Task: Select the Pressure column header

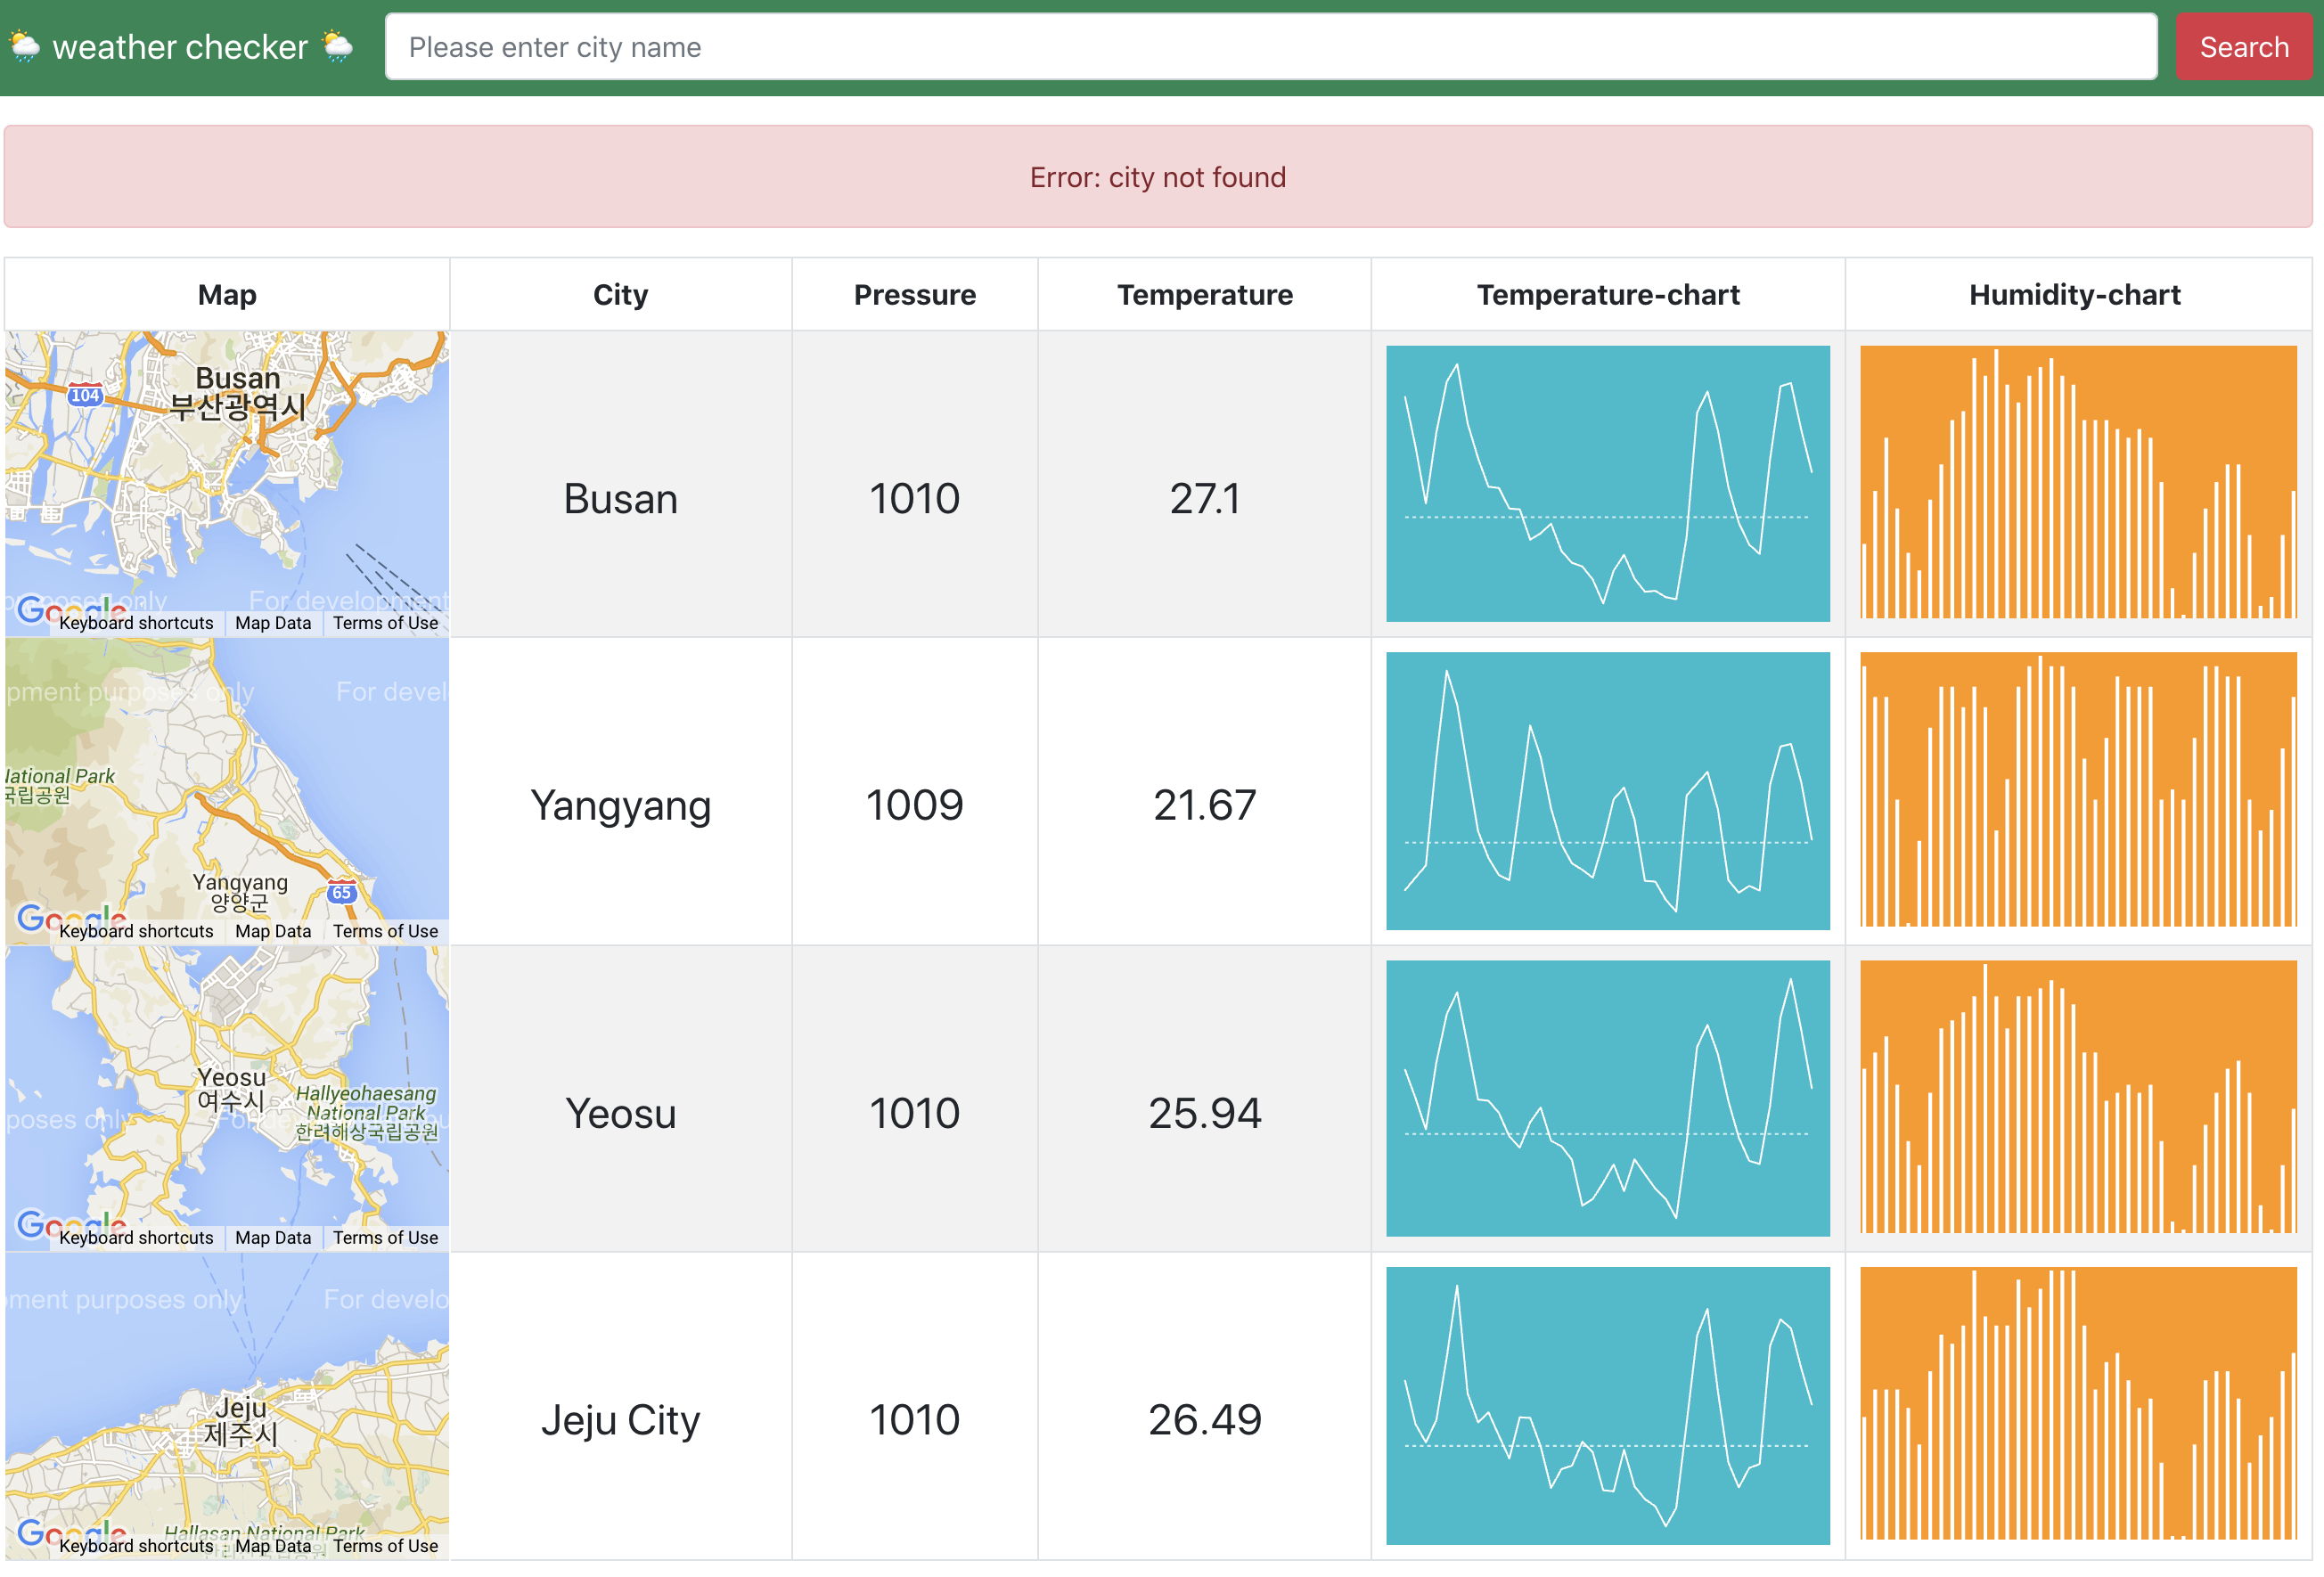Action: pos(914,294)
